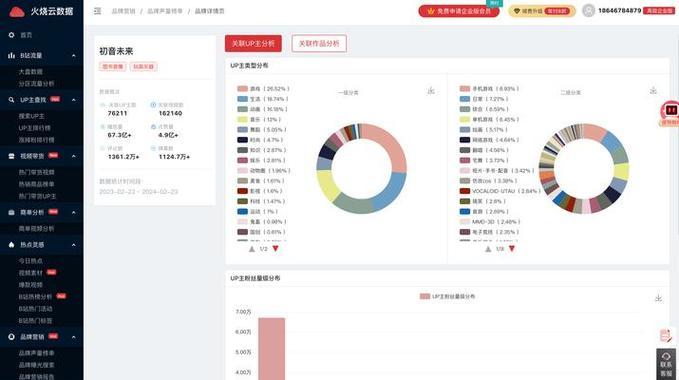Go to previous legend page in 二级分类 chart

[x=488, y=249]
